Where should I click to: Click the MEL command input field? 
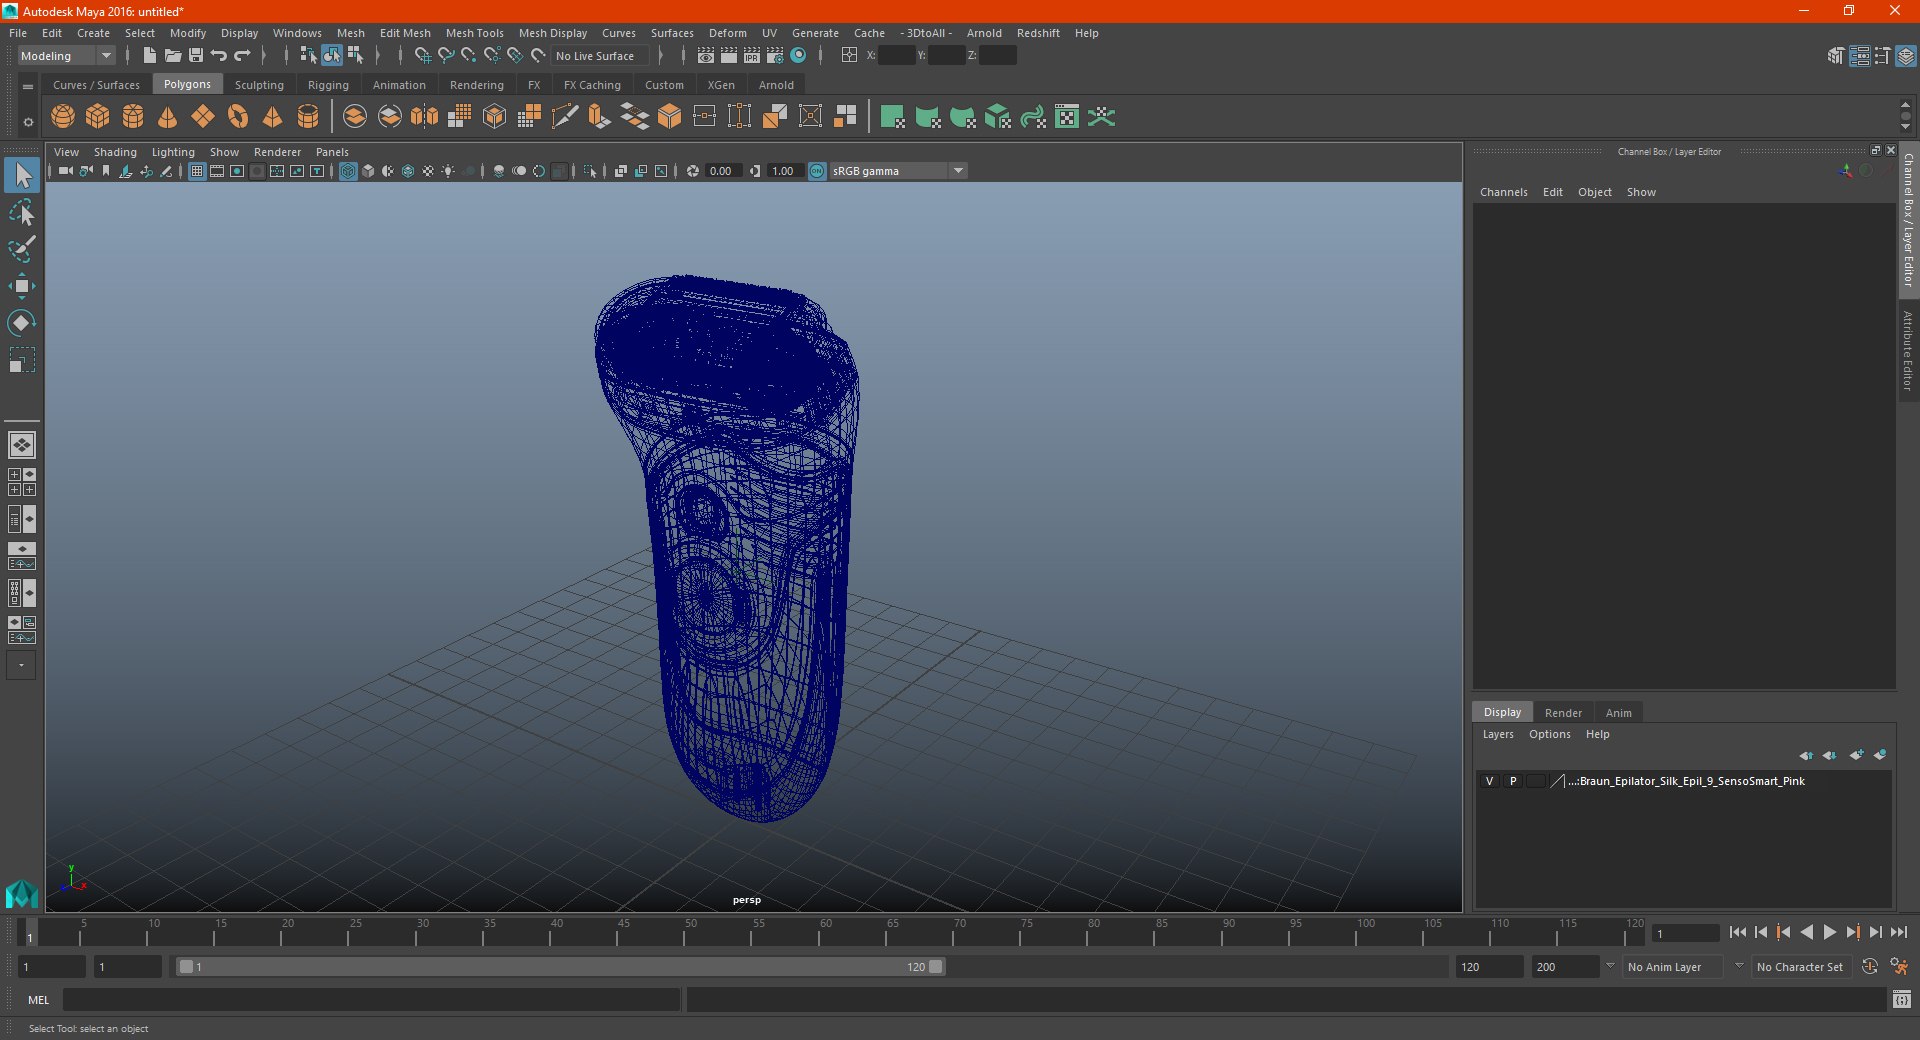pyautogui.click(x=371, y=1000)
